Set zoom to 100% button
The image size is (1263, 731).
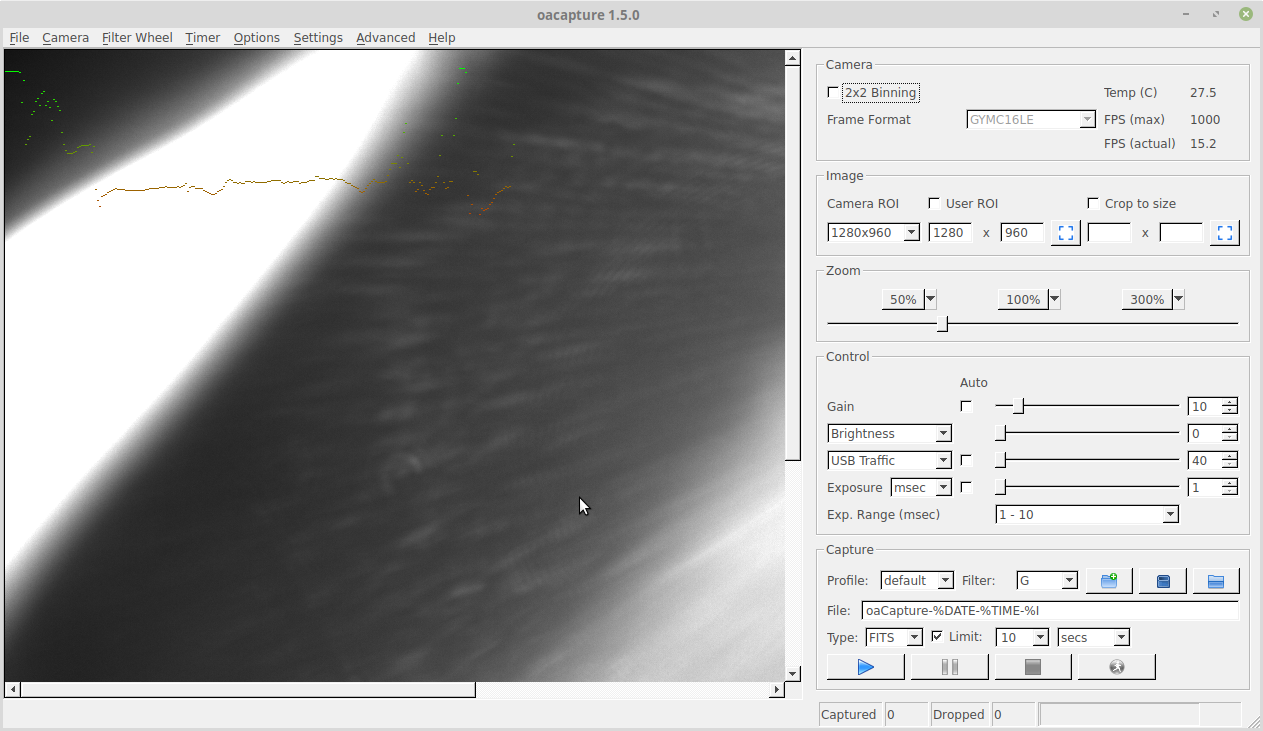(1023, 299)
